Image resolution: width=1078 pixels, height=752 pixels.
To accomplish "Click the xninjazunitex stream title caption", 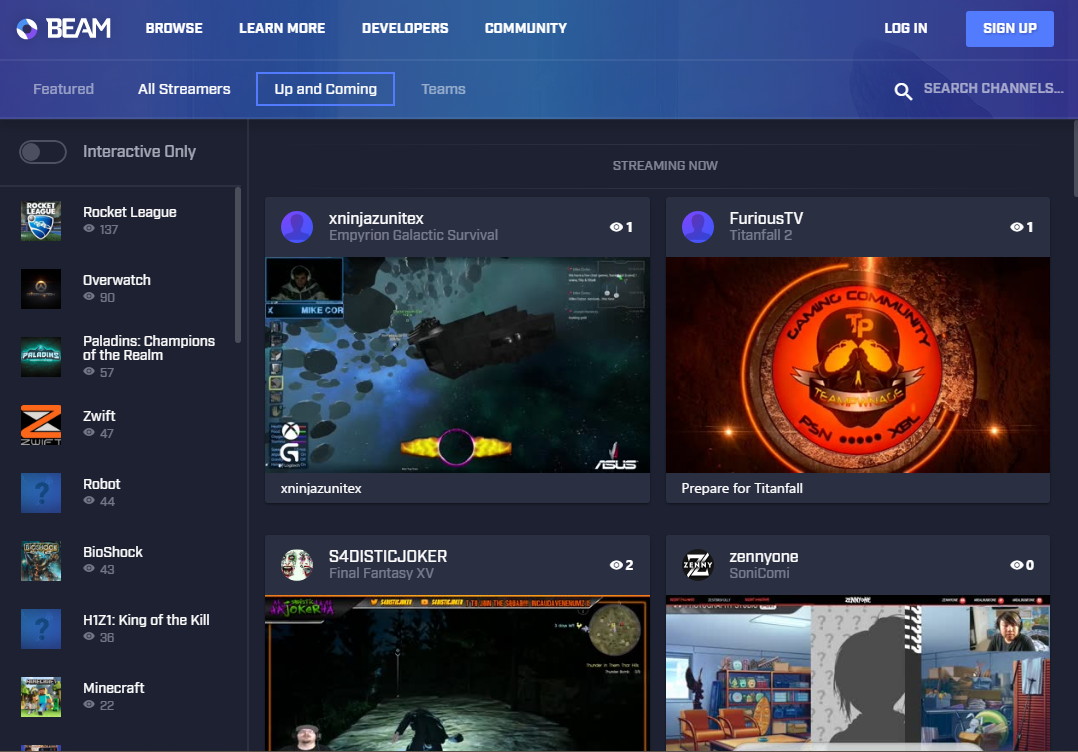I will pos(320,489).
